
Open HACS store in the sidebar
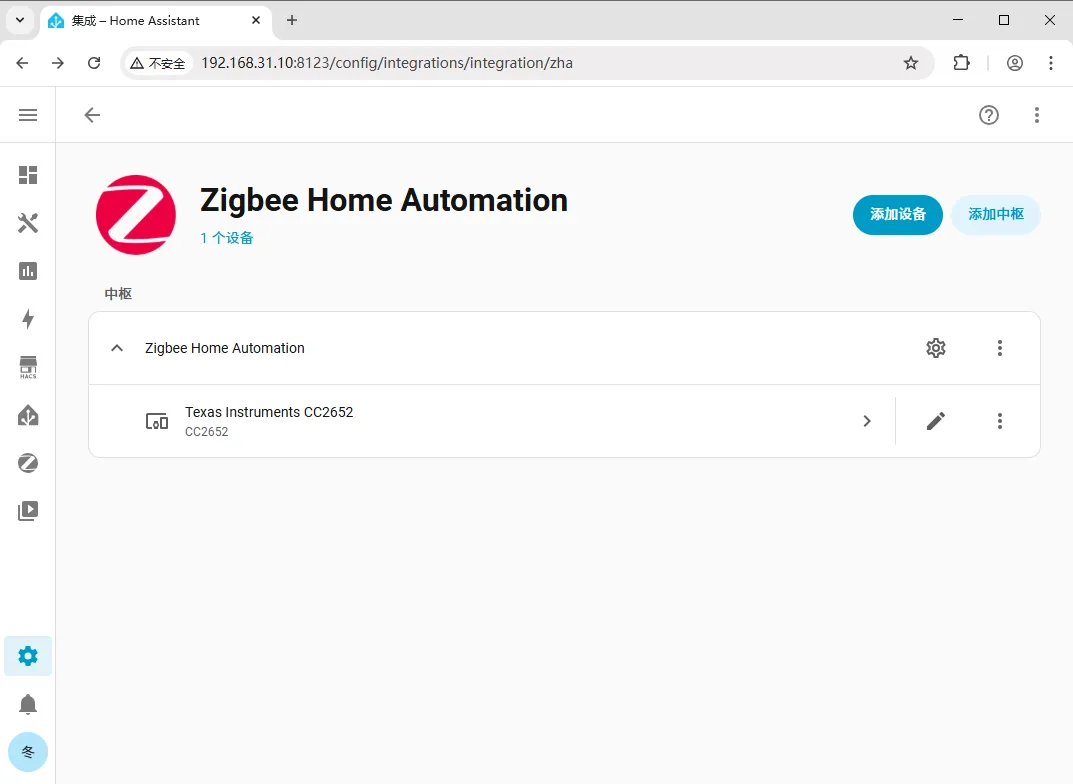point(28,367)
